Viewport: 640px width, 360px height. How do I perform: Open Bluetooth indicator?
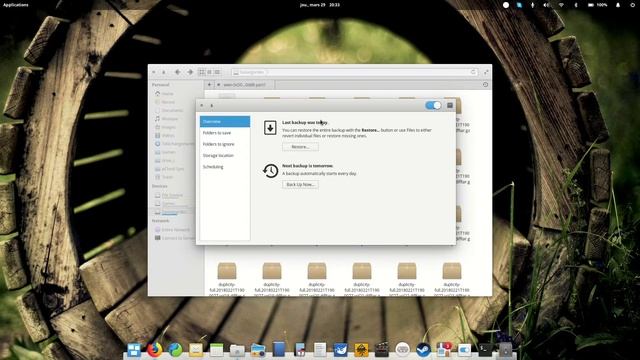[576, 5]
